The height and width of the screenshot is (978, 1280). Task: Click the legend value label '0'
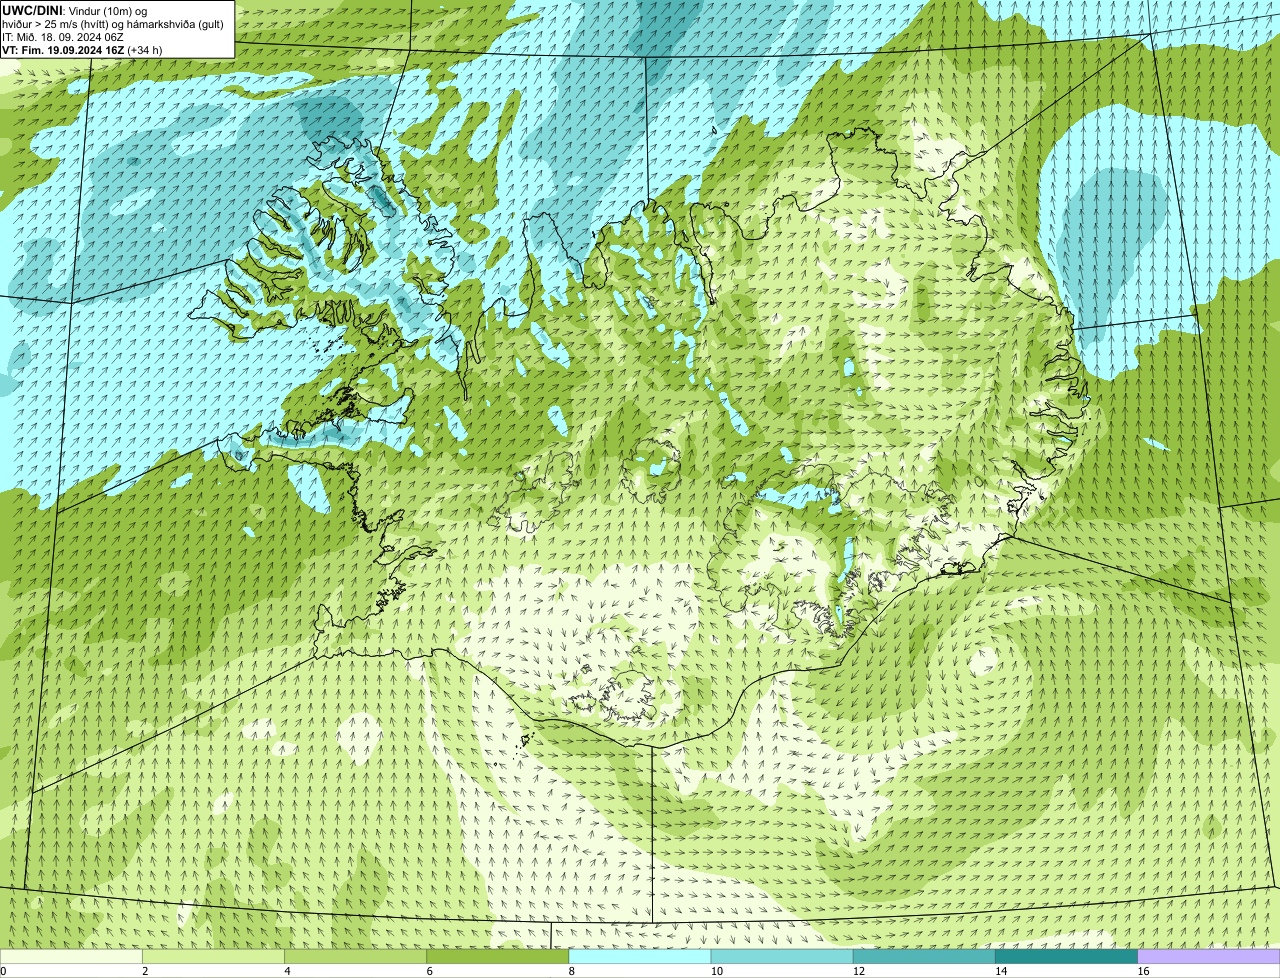tap(3, 971)
